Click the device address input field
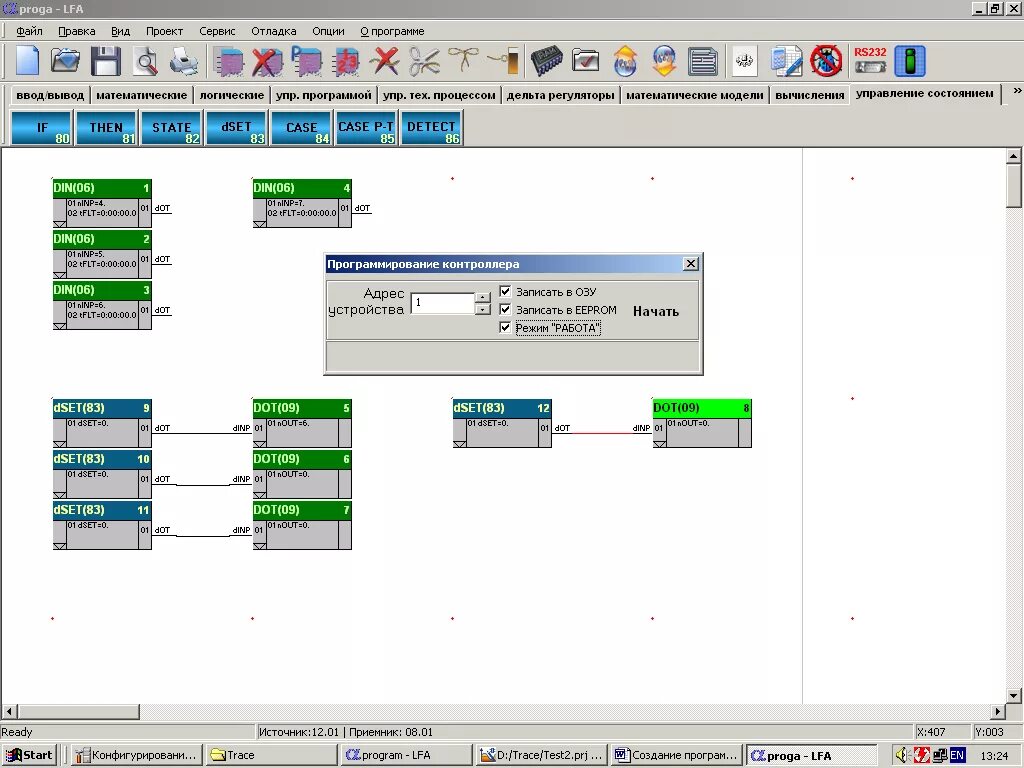The image size is (1024, 768). [442, 303]
